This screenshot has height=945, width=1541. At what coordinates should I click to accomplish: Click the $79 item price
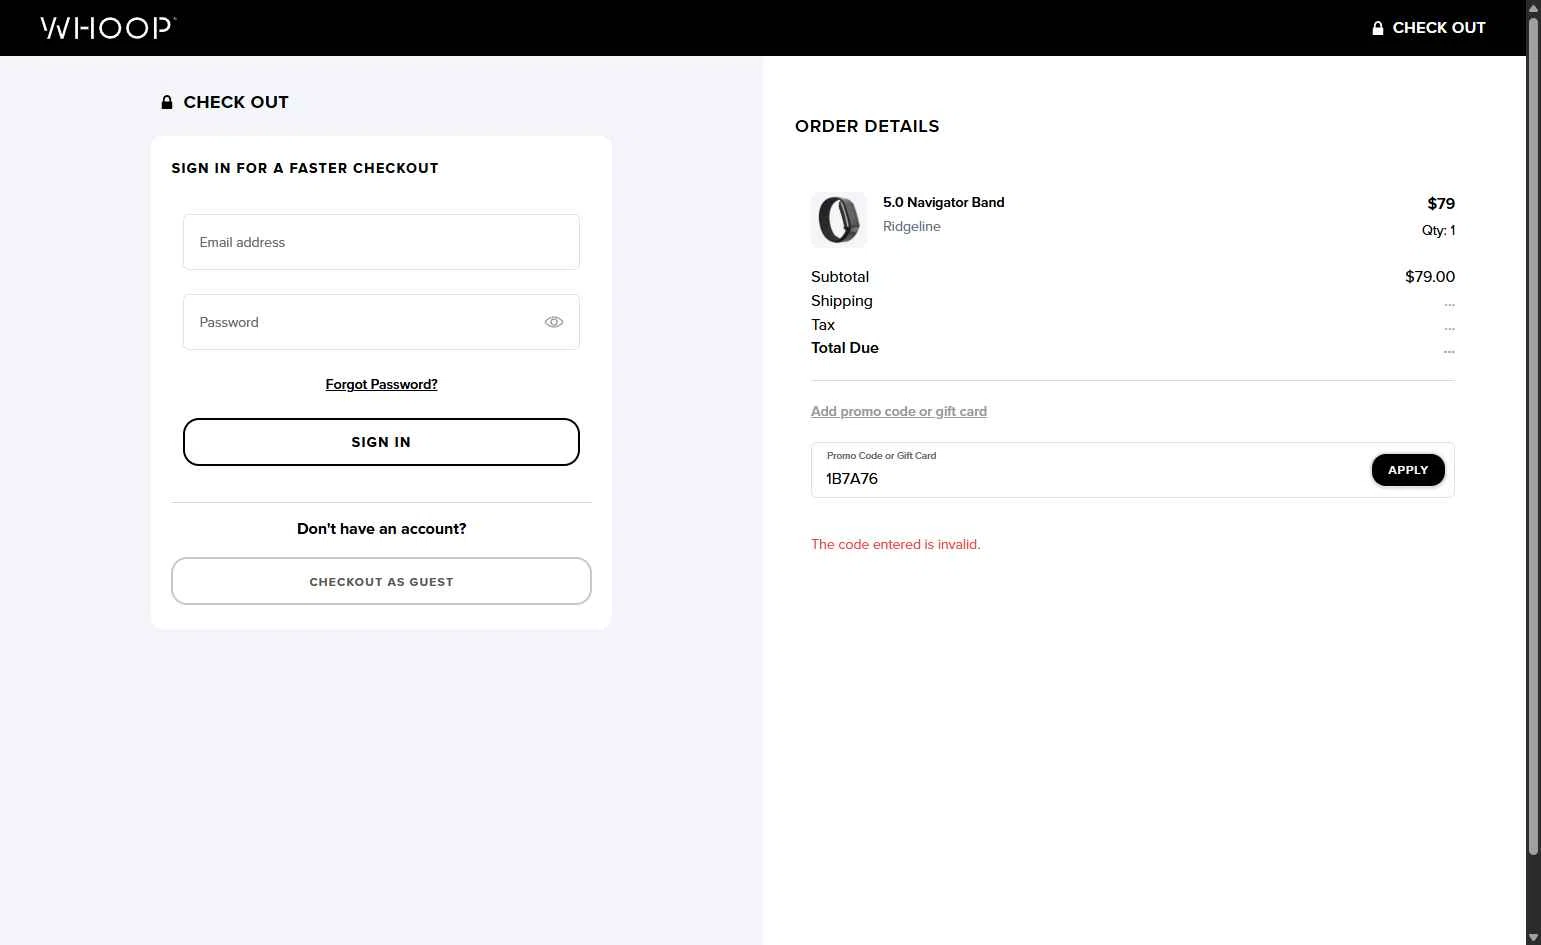click(x=1441, y=203)
